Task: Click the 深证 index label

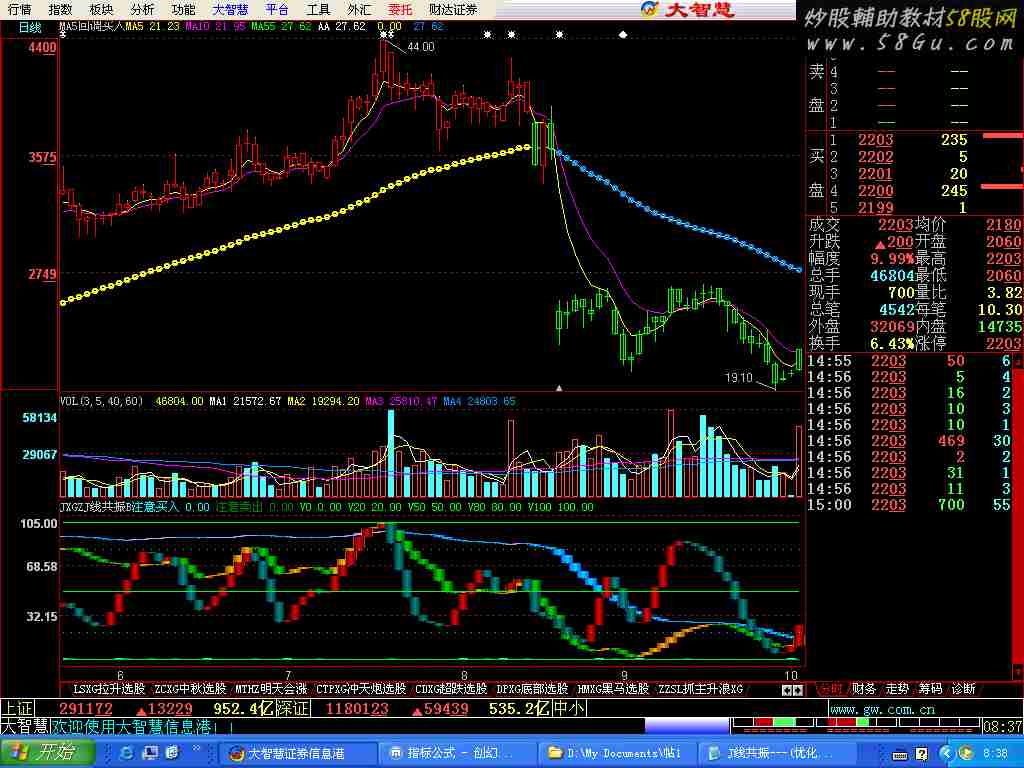Action: click(x=293, y=709)
